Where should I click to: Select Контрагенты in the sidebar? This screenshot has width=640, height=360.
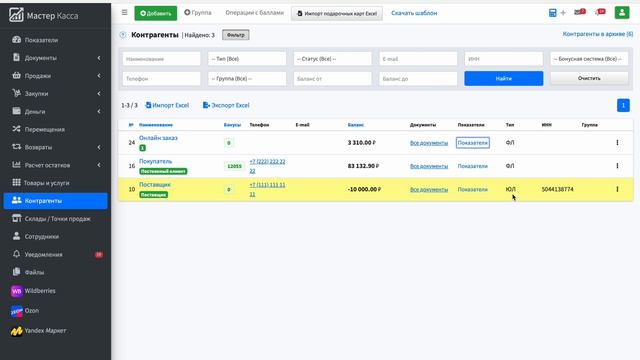coord(56,201)
